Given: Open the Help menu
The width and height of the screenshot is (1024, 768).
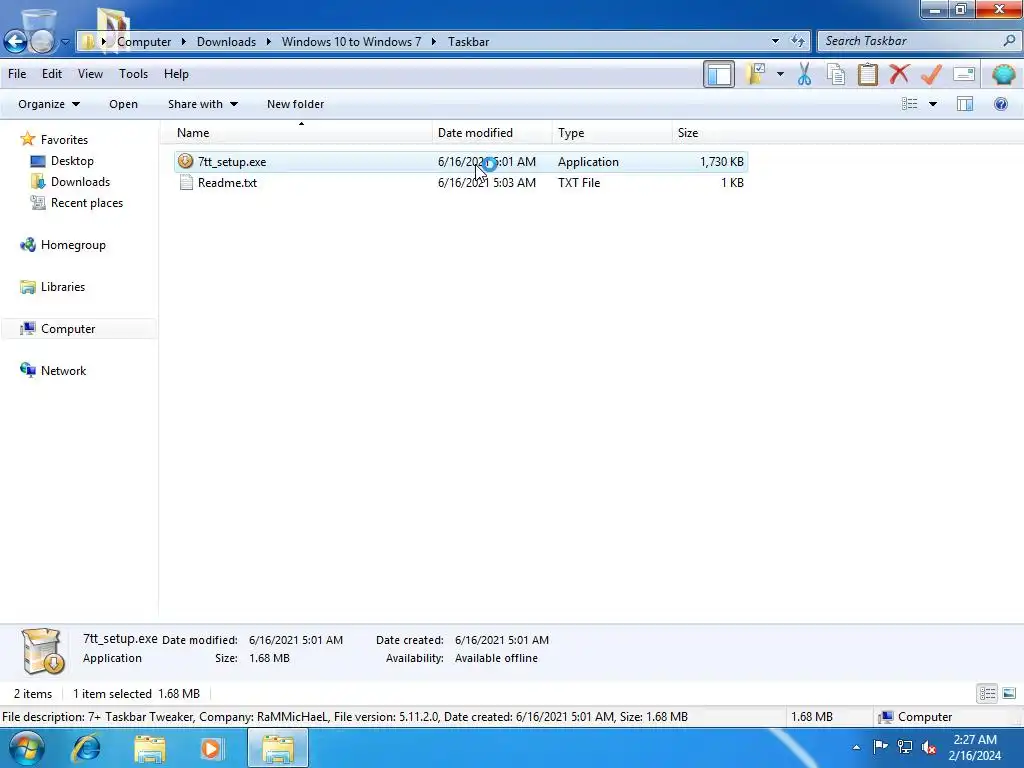Looking at the screenshot, I should click(x=176, y=74).
